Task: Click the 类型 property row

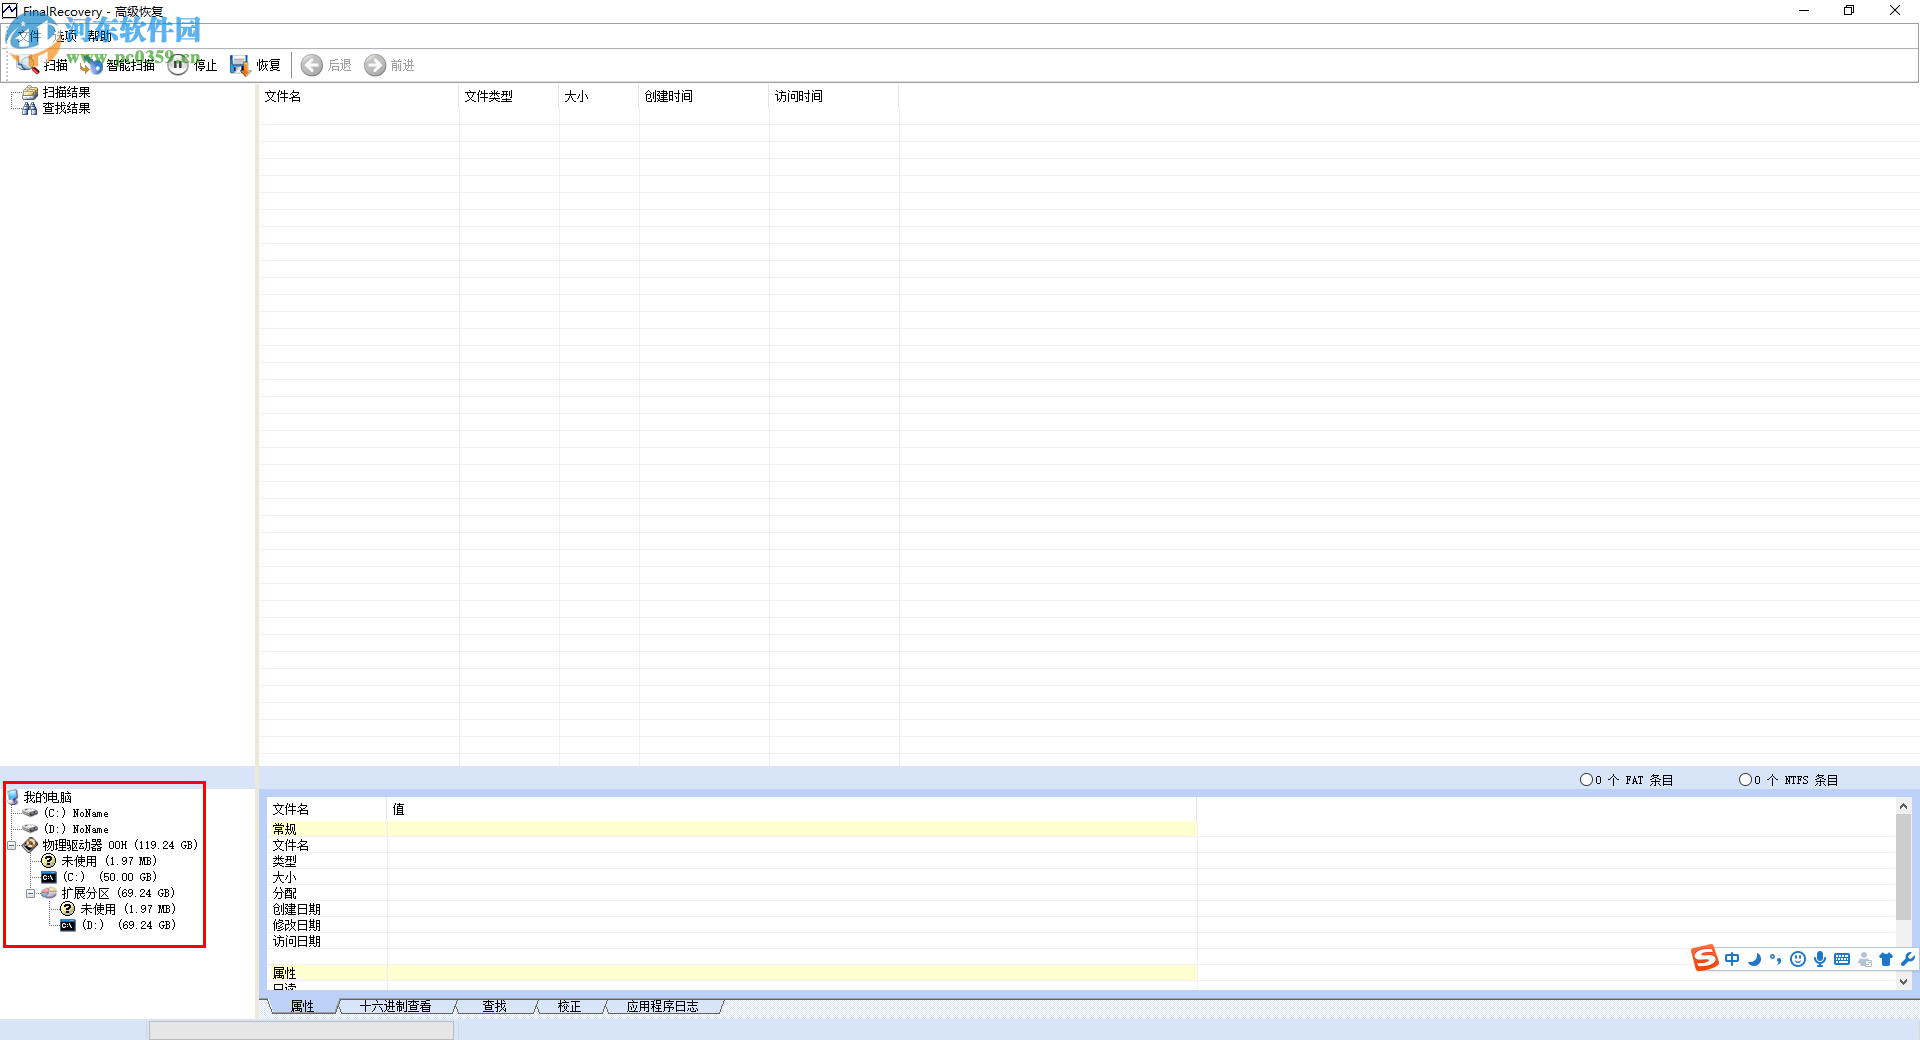Action: (732, 861)
